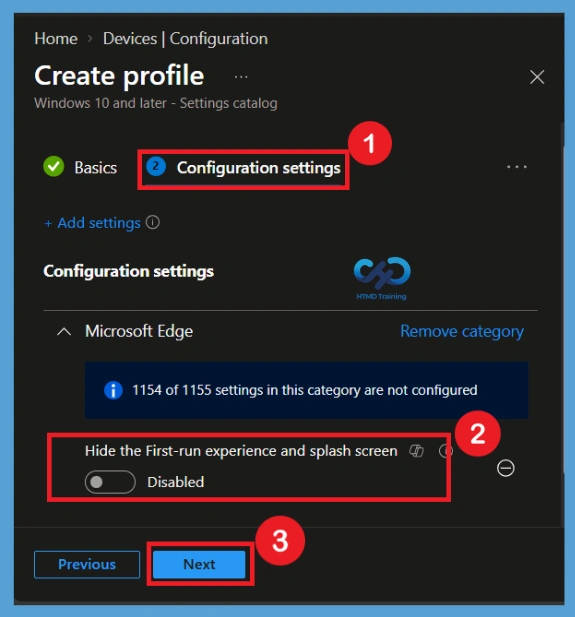
Task: Click the Configuration settings section heading
Action: [x=129, y=272]
